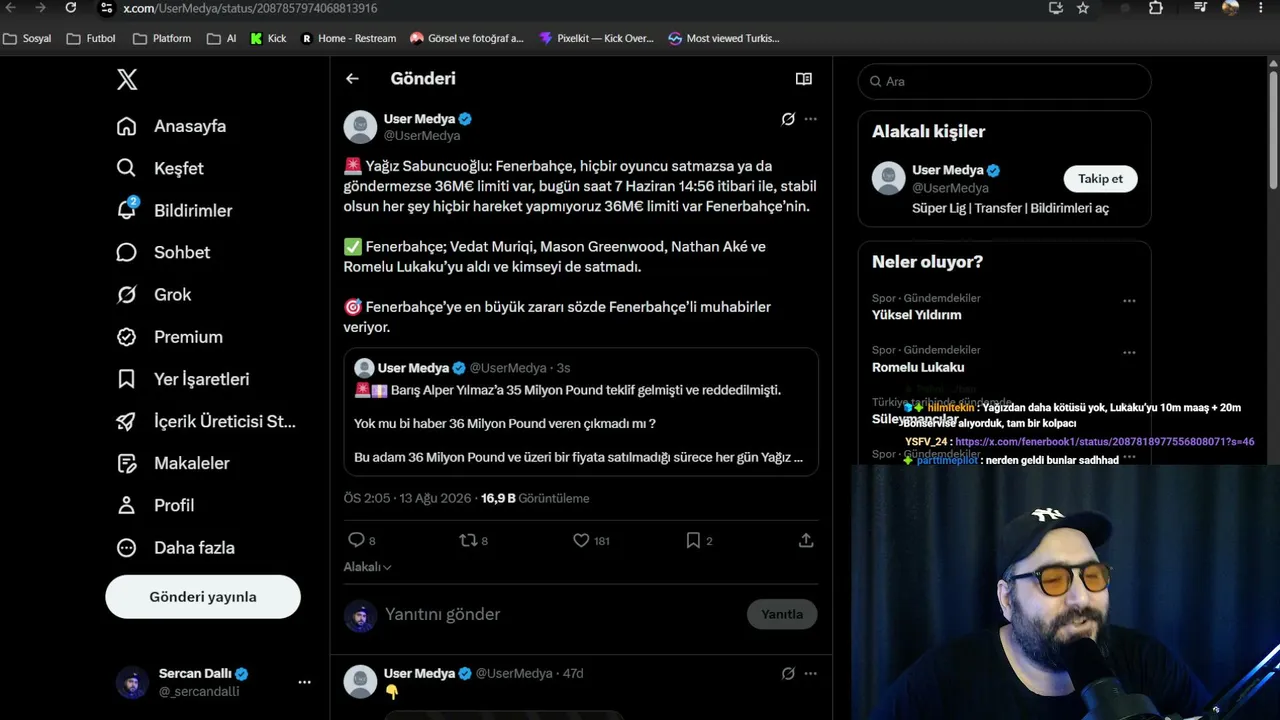Viewport: 1280px width, 720px height.
Task: Bookmark the post with the bookmark icon
Action: coord(693,540)
